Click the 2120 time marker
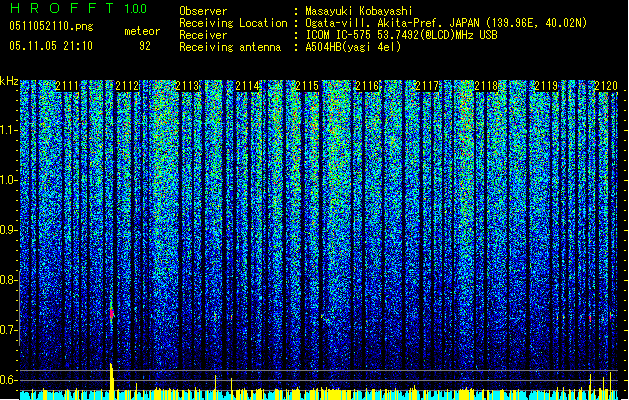The height and width of the screenshot is (400, 629). click(x=606, y=86)
